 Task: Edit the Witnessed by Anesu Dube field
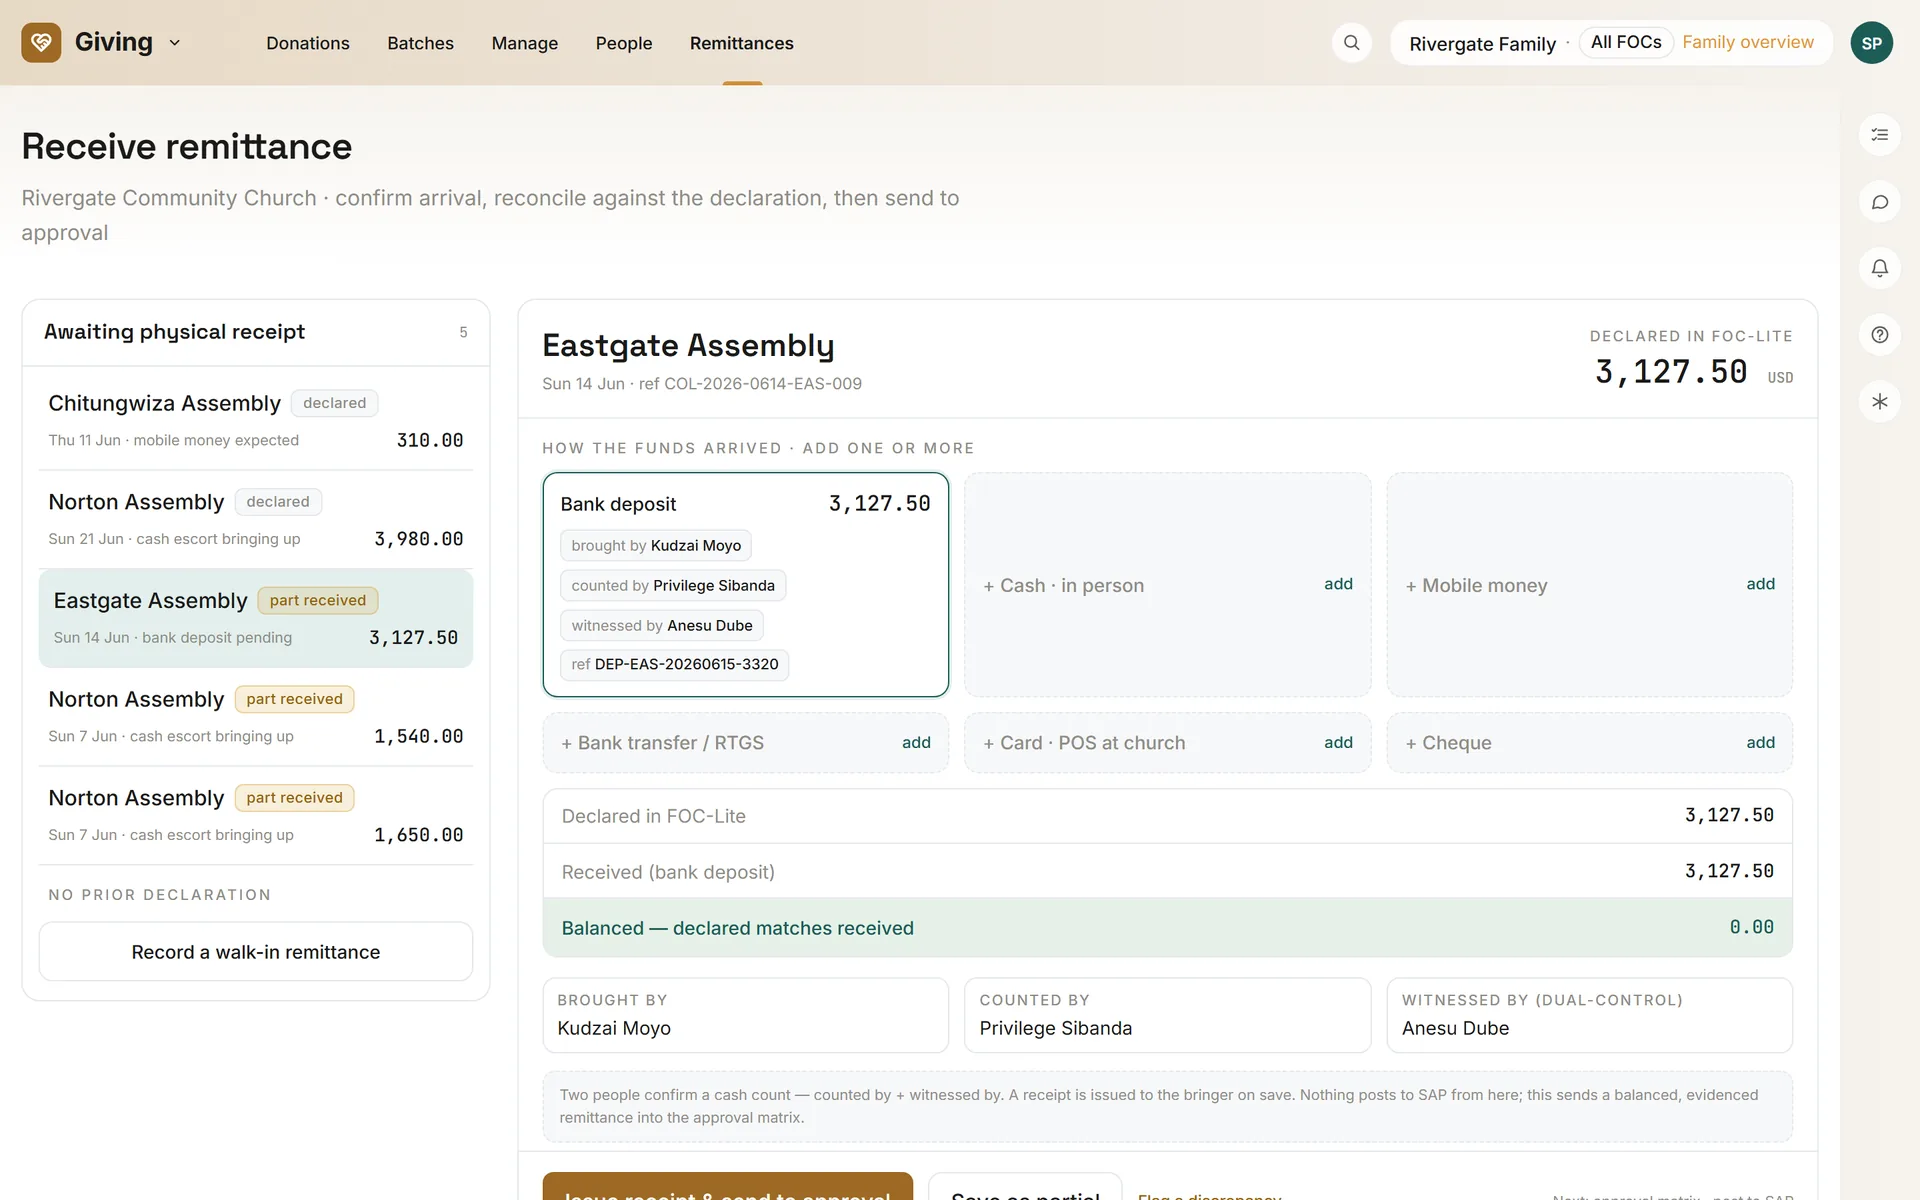[1589, 1015]
